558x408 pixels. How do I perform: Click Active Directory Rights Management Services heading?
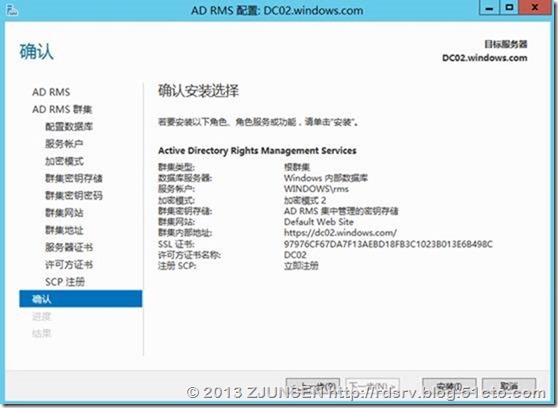coord(257,151)
